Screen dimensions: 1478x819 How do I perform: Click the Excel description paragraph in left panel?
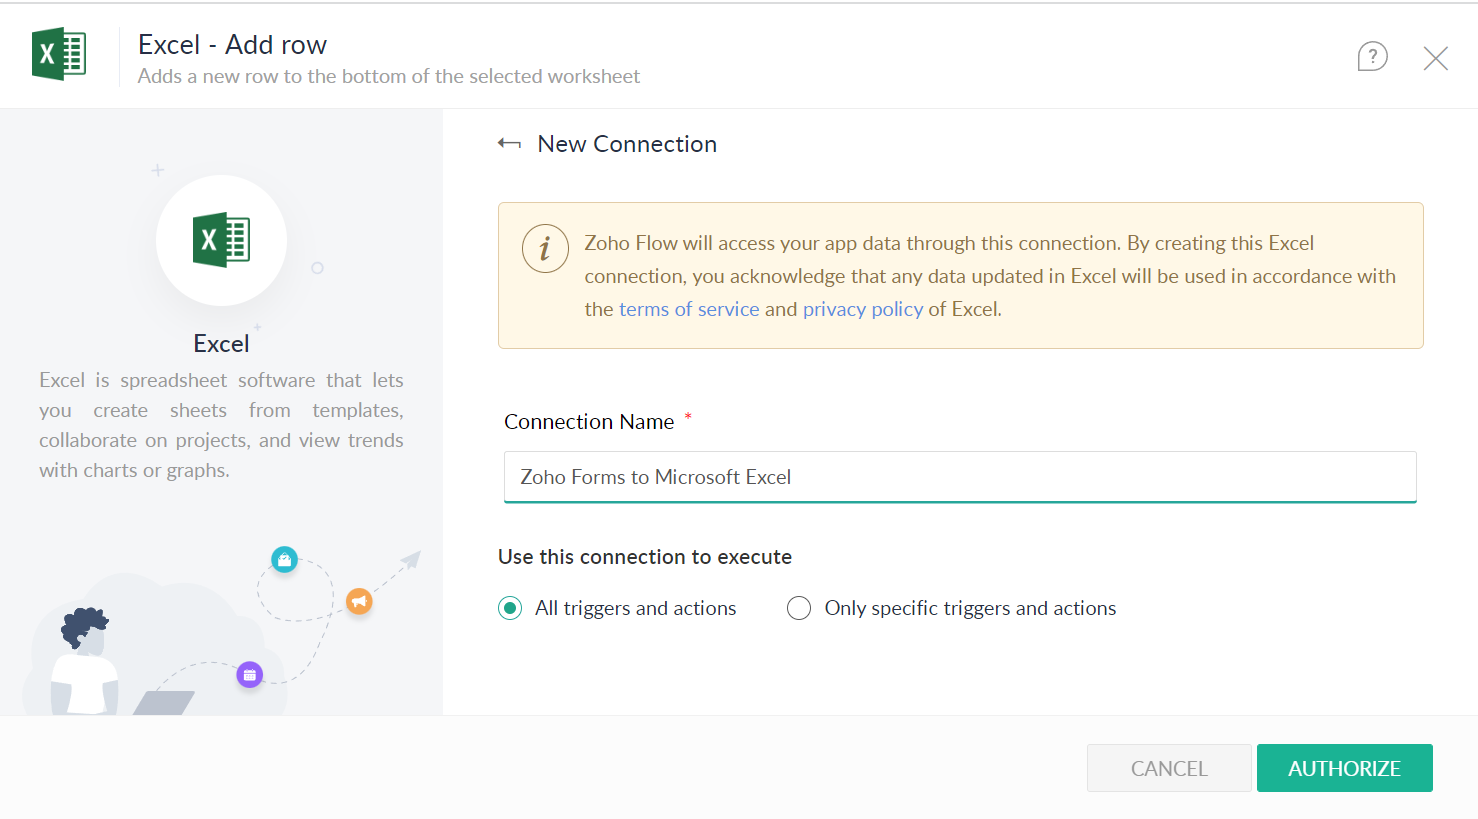pyautogui.click(x=221, y=425)
